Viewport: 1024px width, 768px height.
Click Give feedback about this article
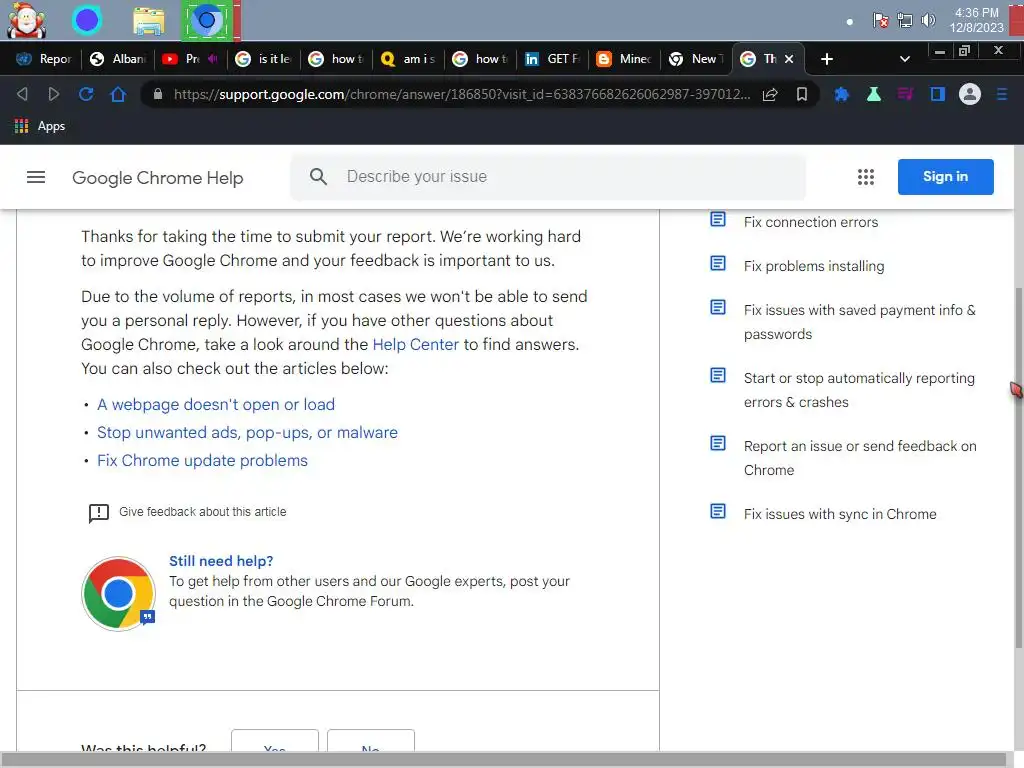tap(202, 512)
